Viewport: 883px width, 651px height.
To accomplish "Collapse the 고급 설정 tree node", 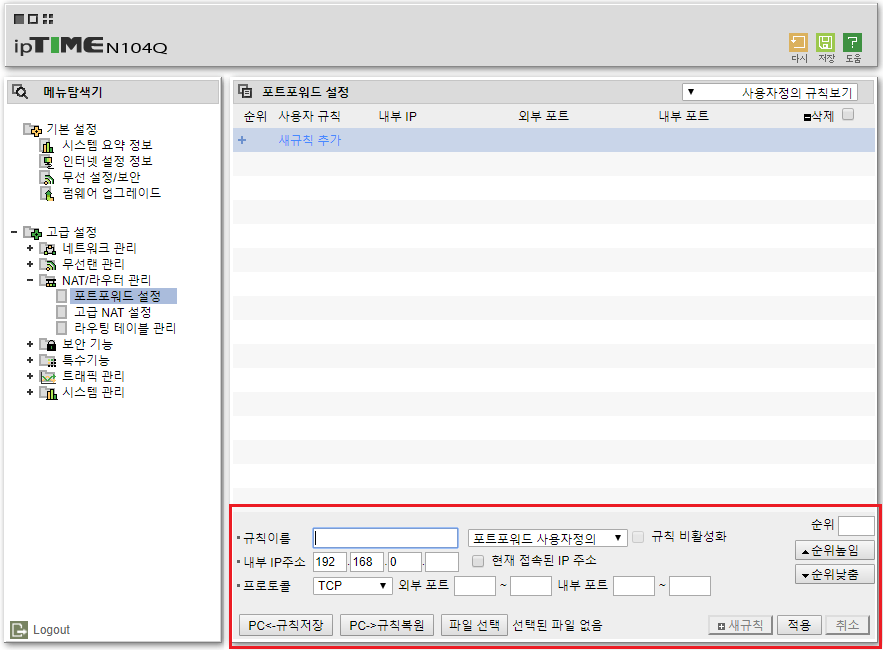I will [14, 232].
